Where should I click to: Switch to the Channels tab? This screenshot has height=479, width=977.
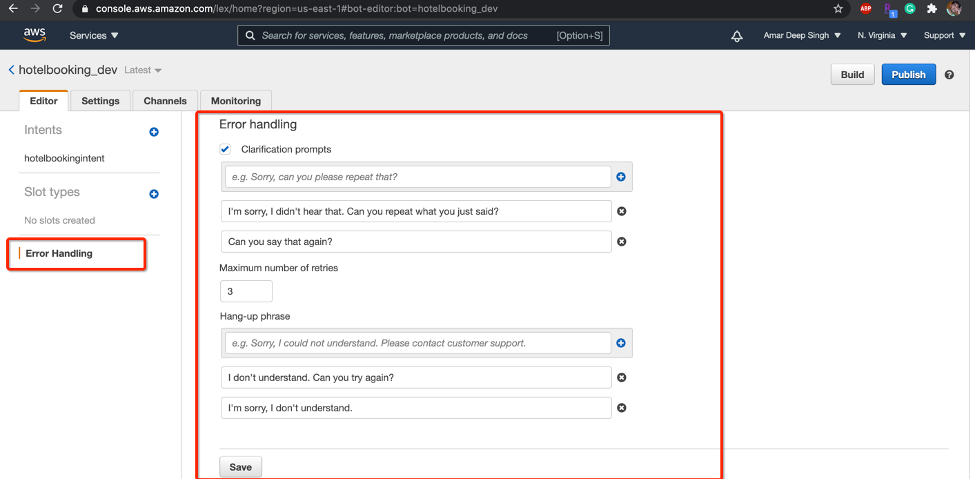[x=165, y=101]
